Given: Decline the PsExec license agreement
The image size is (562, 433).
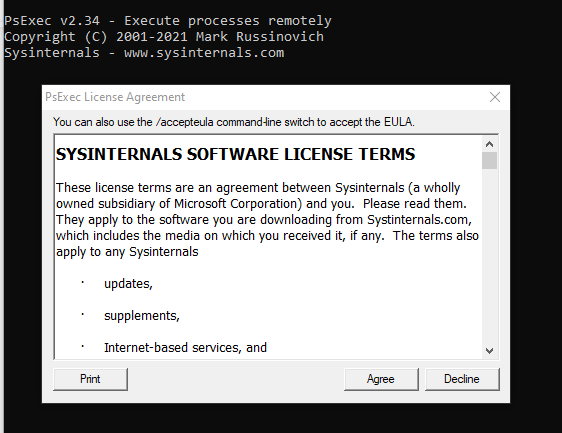Looking at the screenshot, I should [x=462, y=379].
